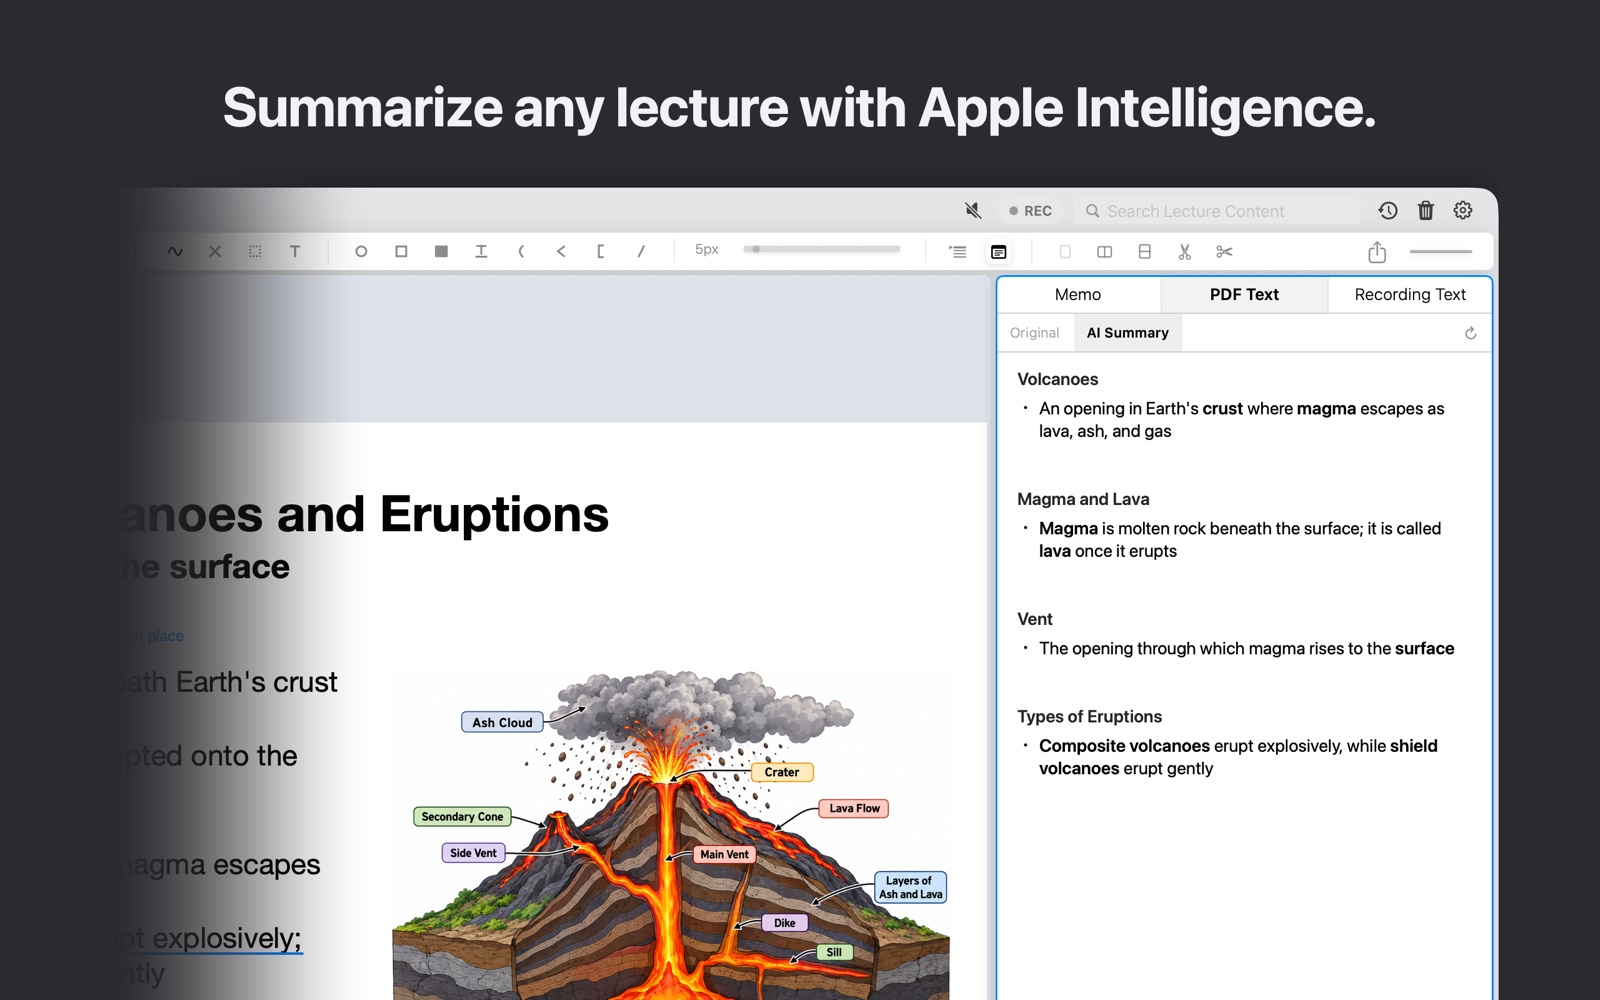Show the Original text view

(1034, 333)
